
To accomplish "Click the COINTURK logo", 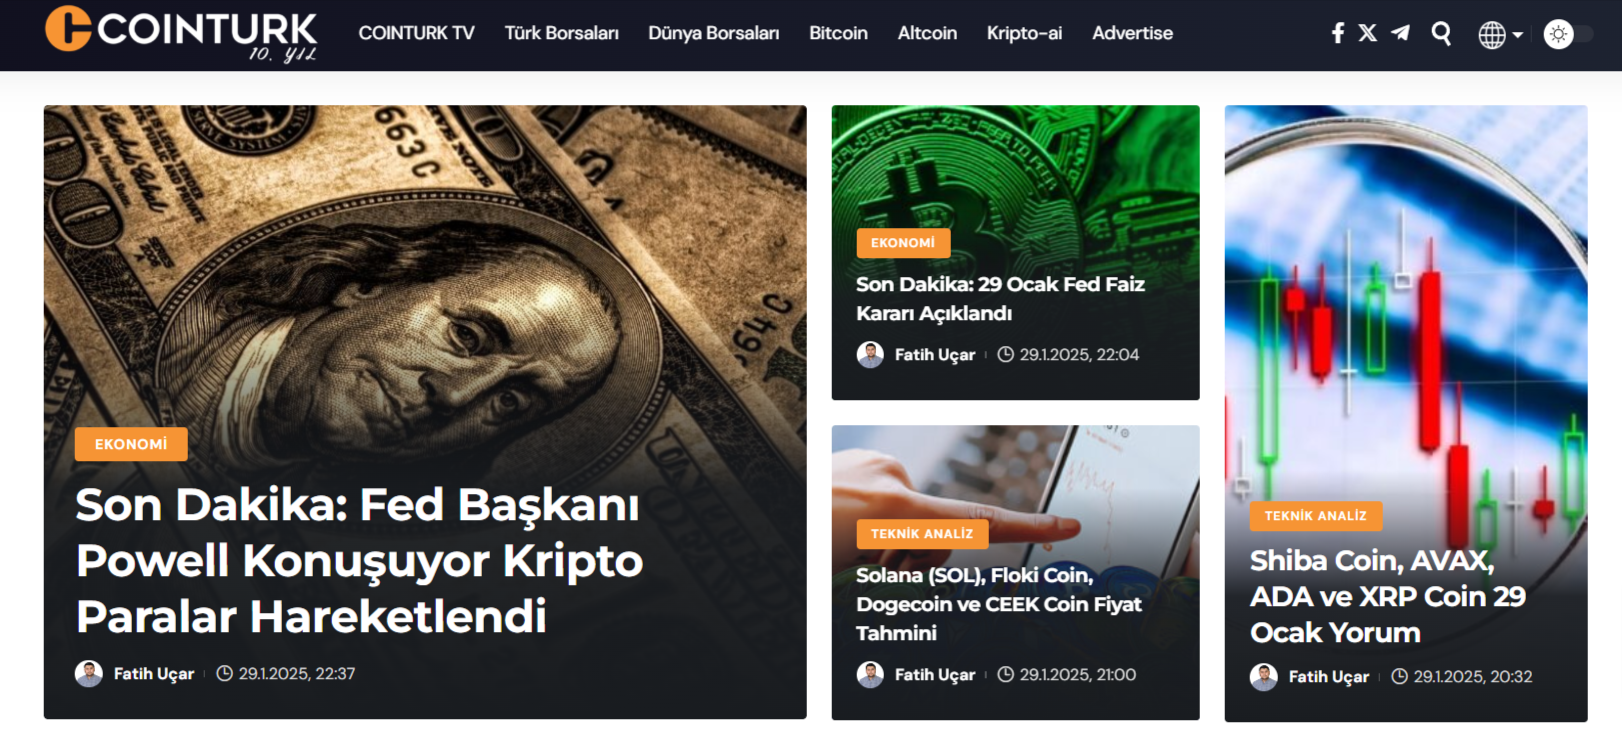I will [181, 33].
